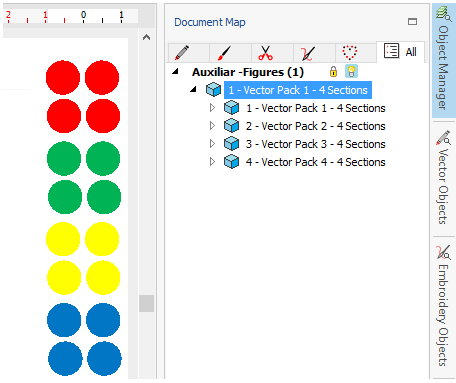Select 3 - Vector Pack 3 - 4 Sections
Screen dimensions: 456x383
pyautogui.click(x=316, y=144)
